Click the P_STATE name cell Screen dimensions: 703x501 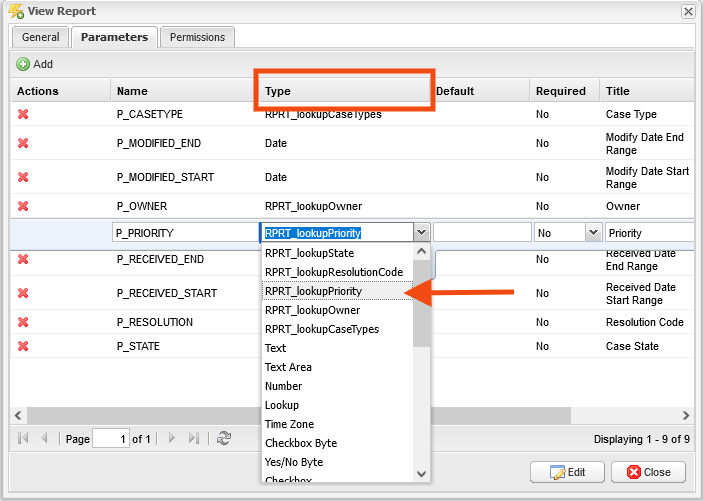(x=138, y=346)
